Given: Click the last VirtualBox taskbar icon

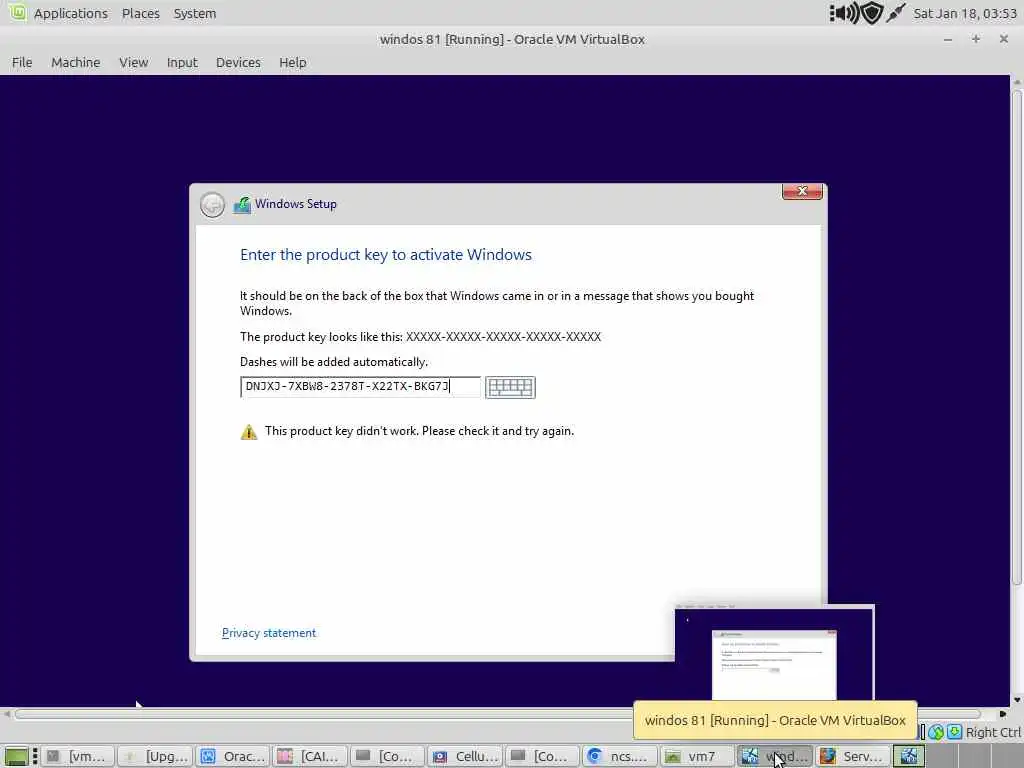Looking at the screenshot, I should tap(909, 756).
